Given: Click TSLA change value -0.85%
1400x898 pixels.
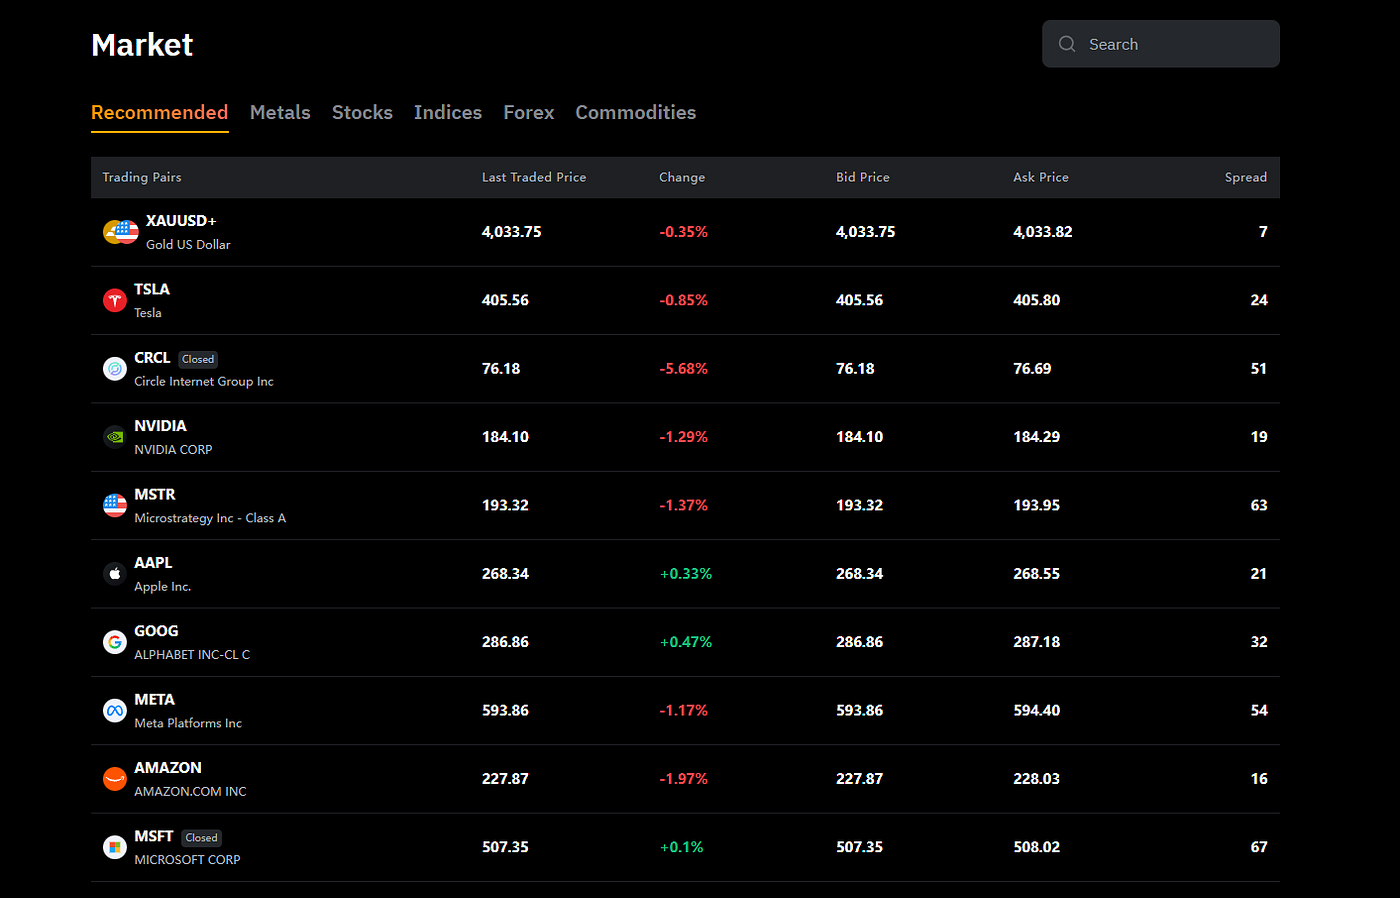Looking at the screenshot, I should [684, 300].
